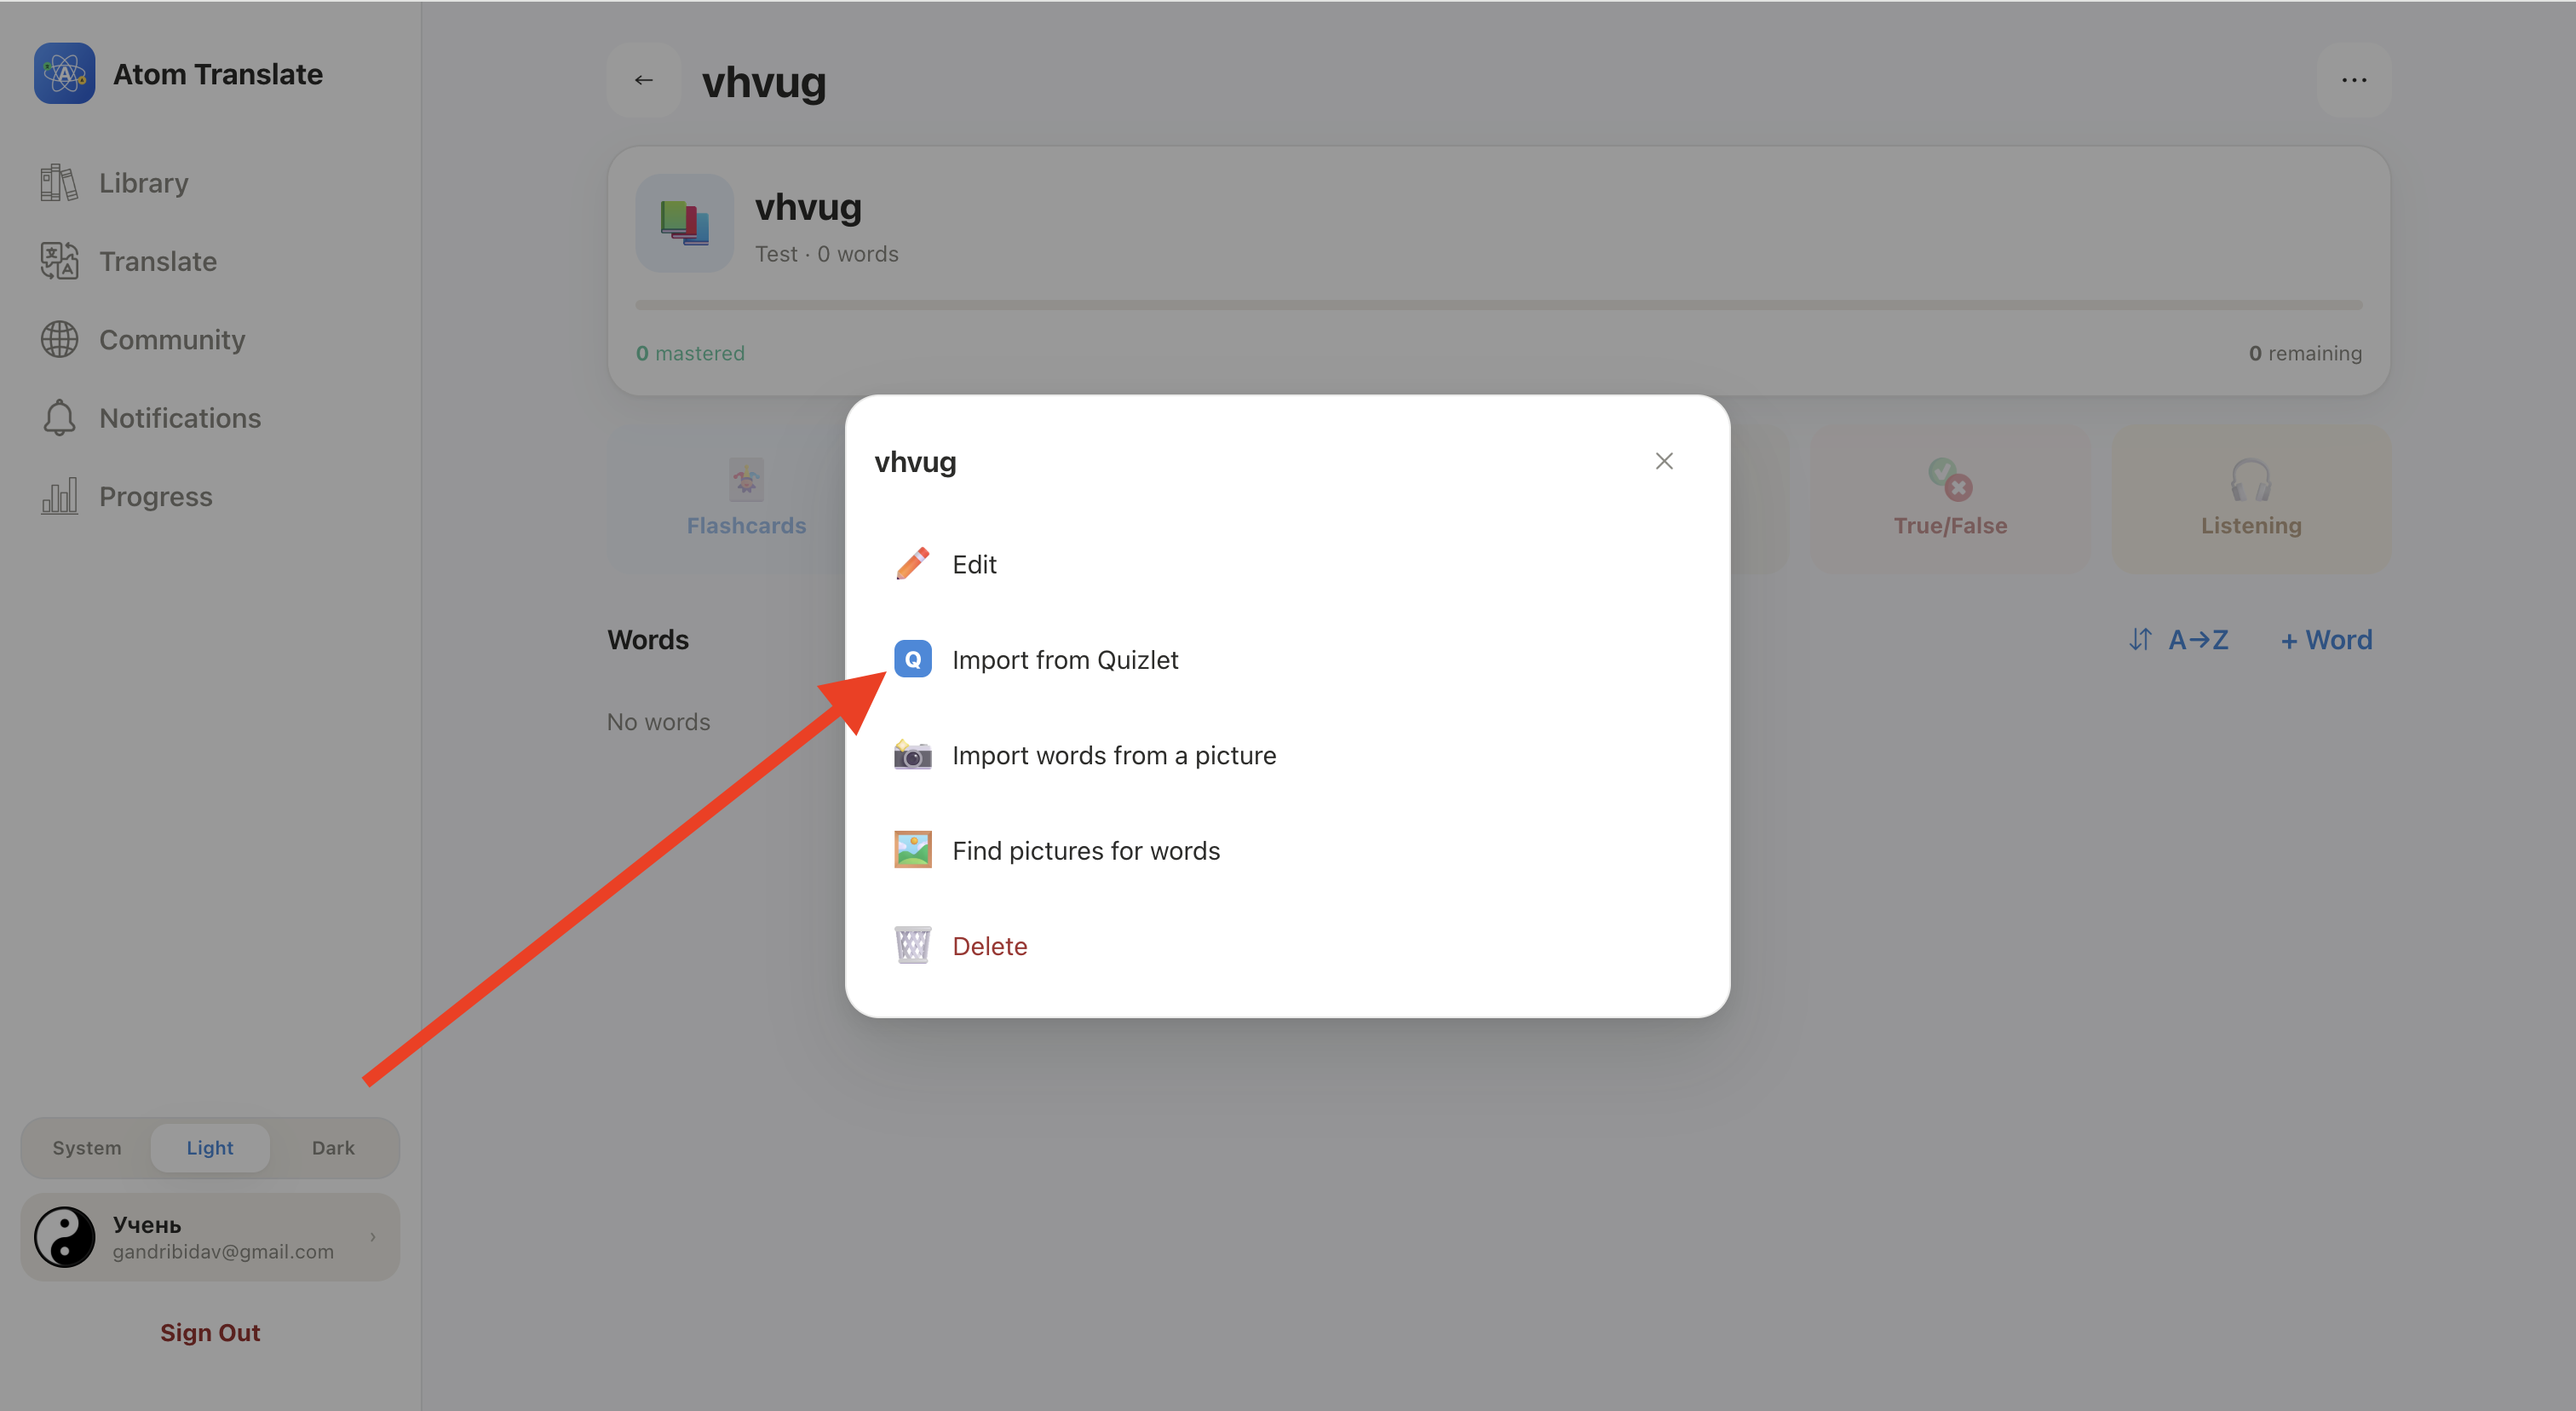This screenshot has width=2576, height=1411.
Task: Open the Flashcards study mode
Action: coord(746,498)
